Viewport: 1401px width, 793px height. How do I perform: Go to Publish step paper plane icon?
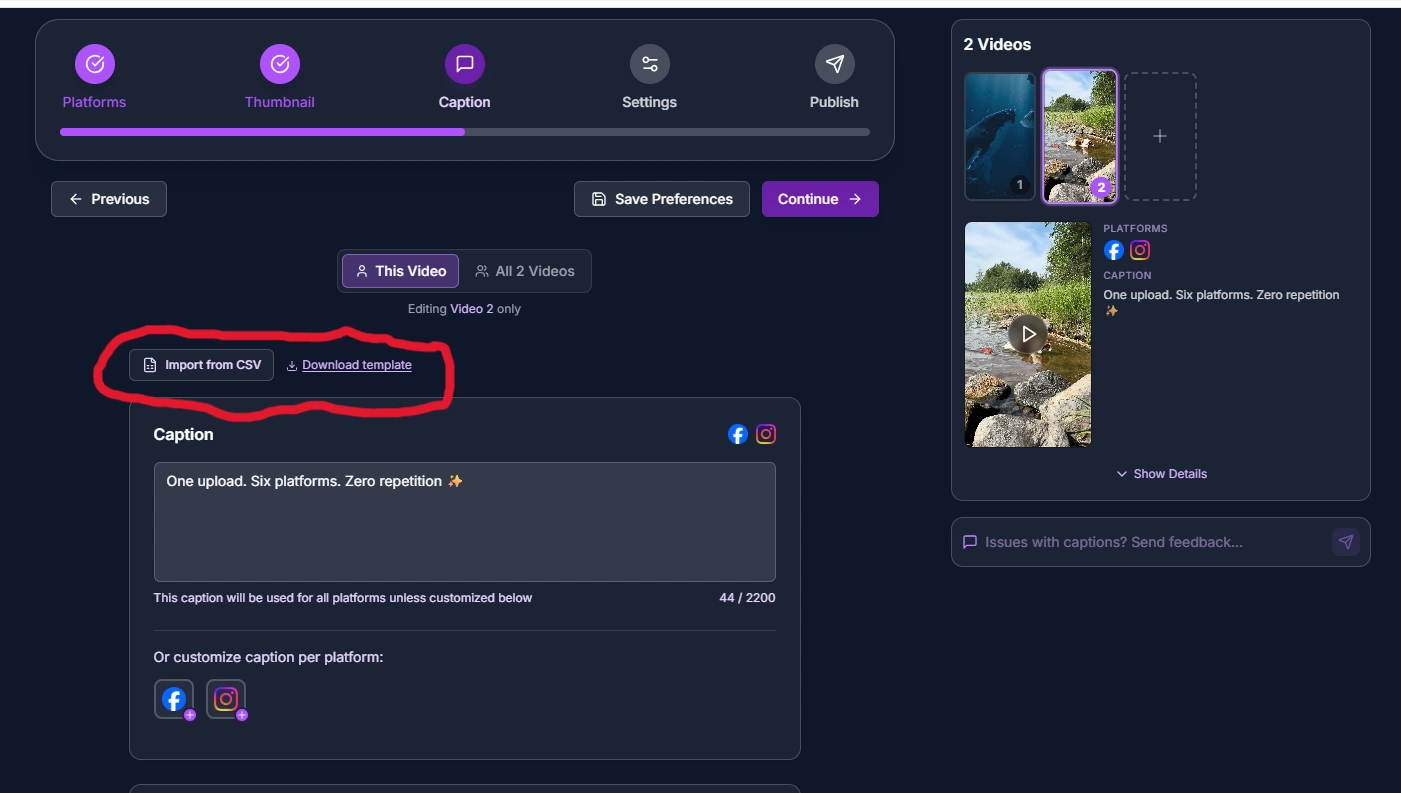(834, 64)
